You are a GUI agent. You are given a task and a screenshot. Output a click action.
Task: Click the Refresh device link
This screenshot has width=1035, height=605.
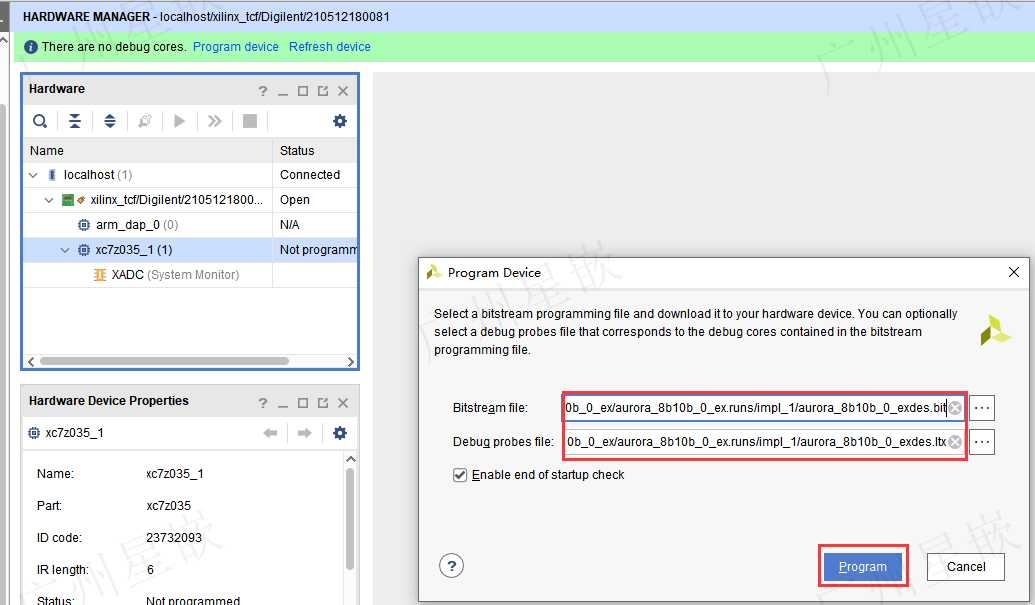(x=329, y=47)
